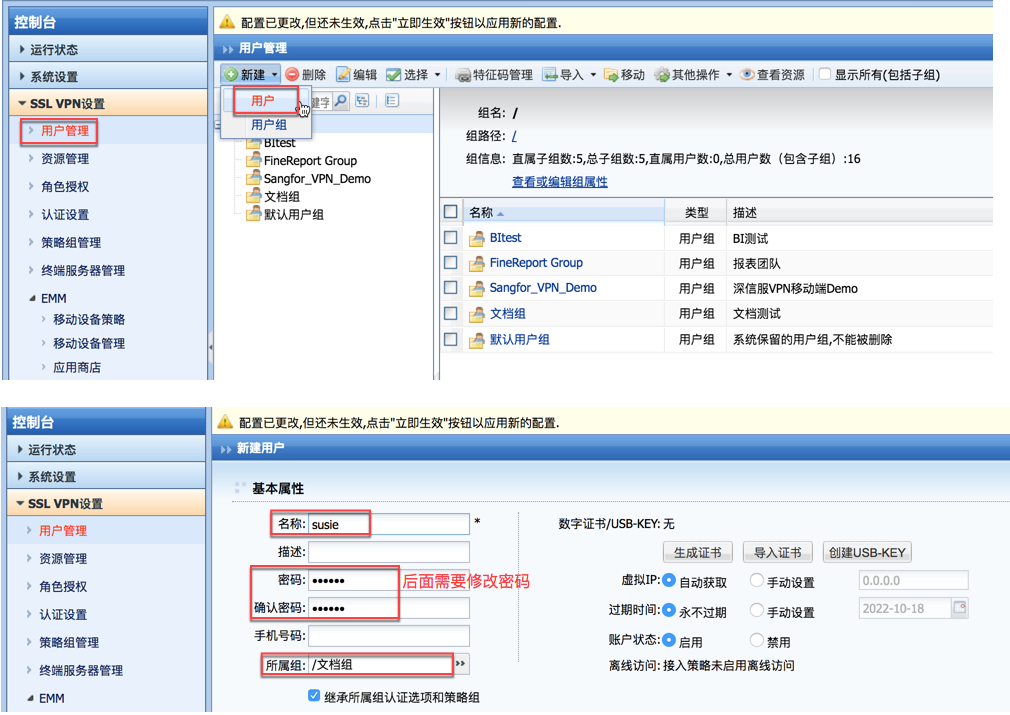Click the group icon beside 文档组 in table
Viewport: 1010px width, 715px height.
click(477, 314)
